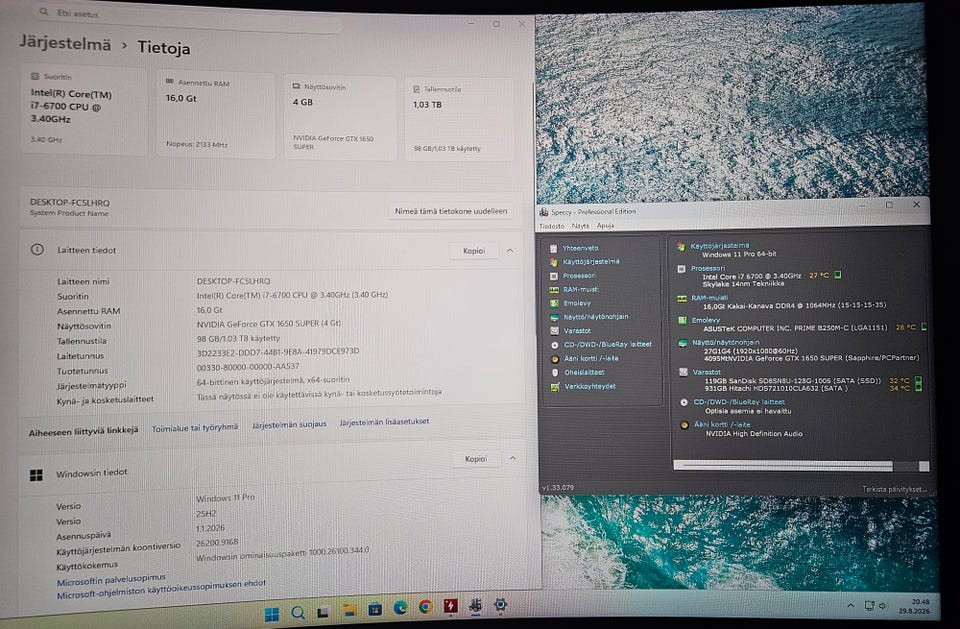
Task: Open the Tallennustila info card
Action: click(459, 120)
